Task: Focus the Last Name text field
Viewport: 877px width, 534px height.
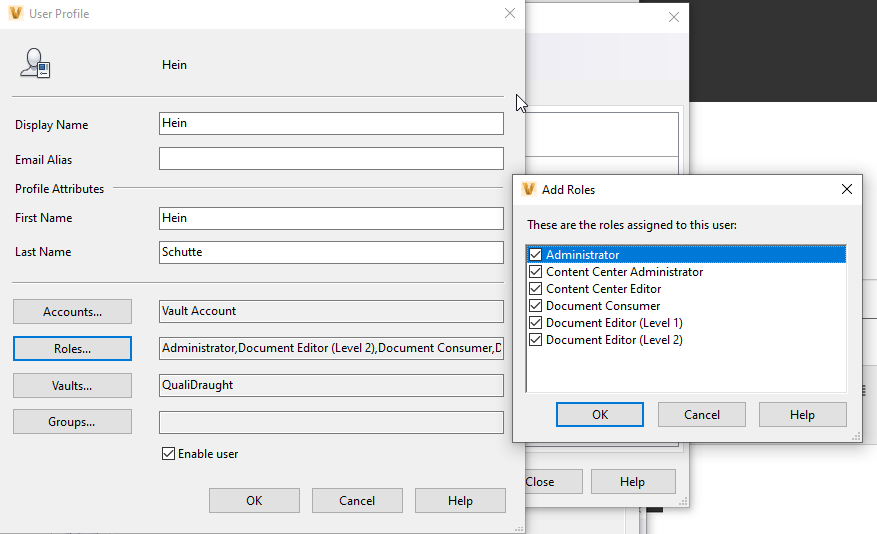Action: point(331,252)
